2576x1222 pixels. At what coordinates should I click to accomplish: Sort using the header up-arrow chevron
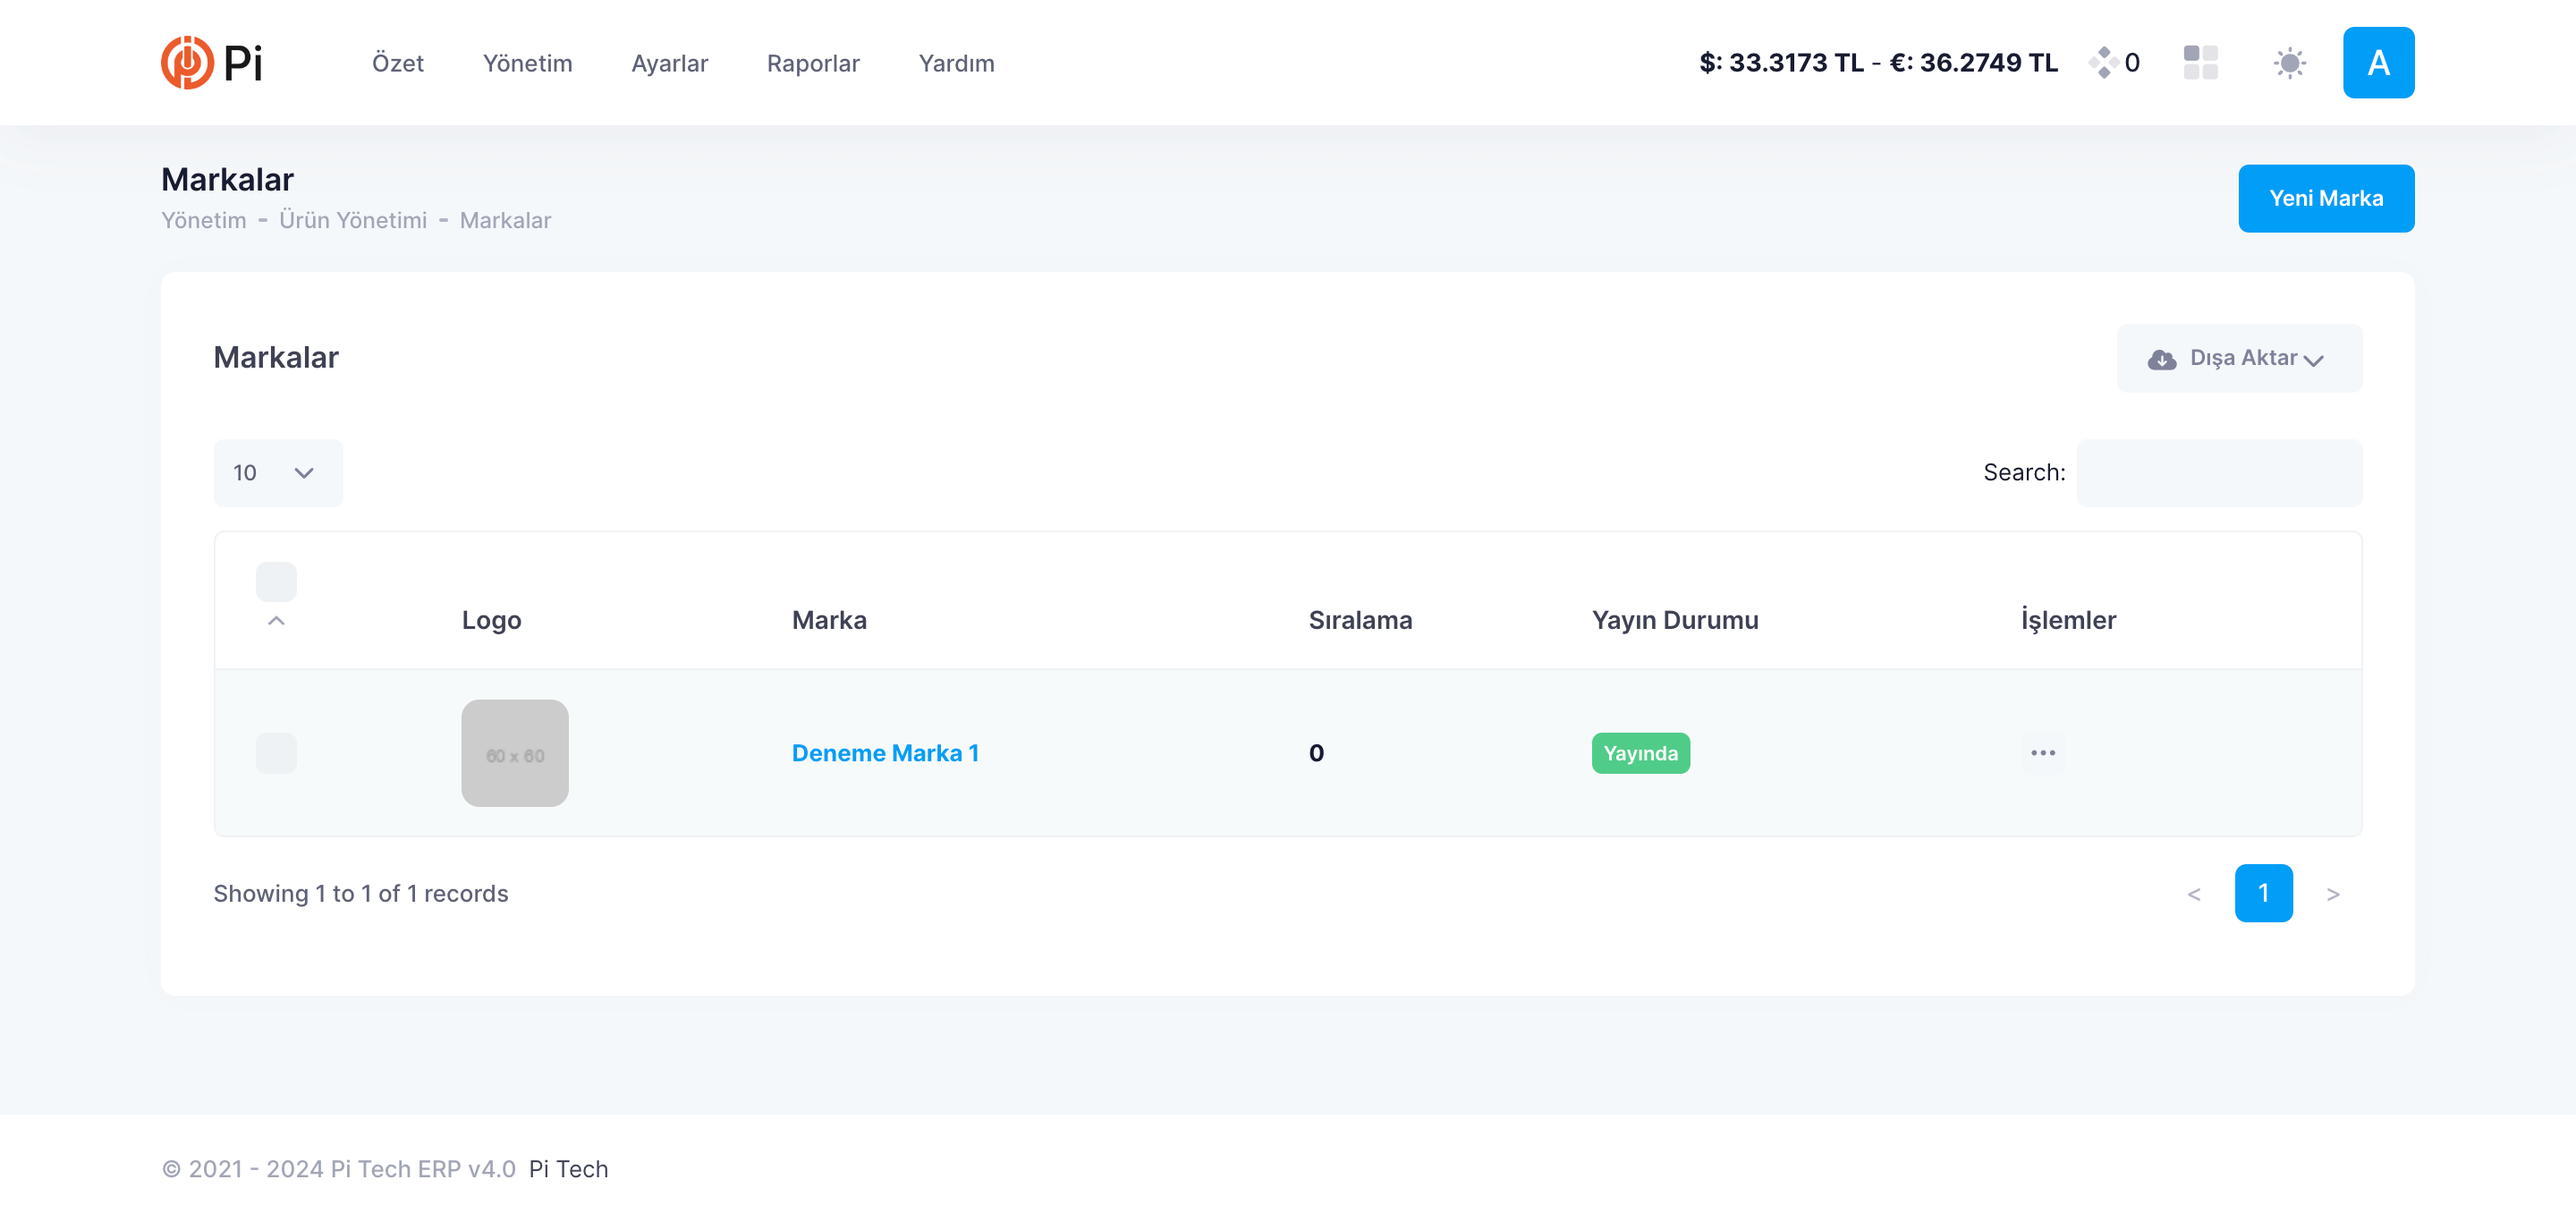[276, 621]
